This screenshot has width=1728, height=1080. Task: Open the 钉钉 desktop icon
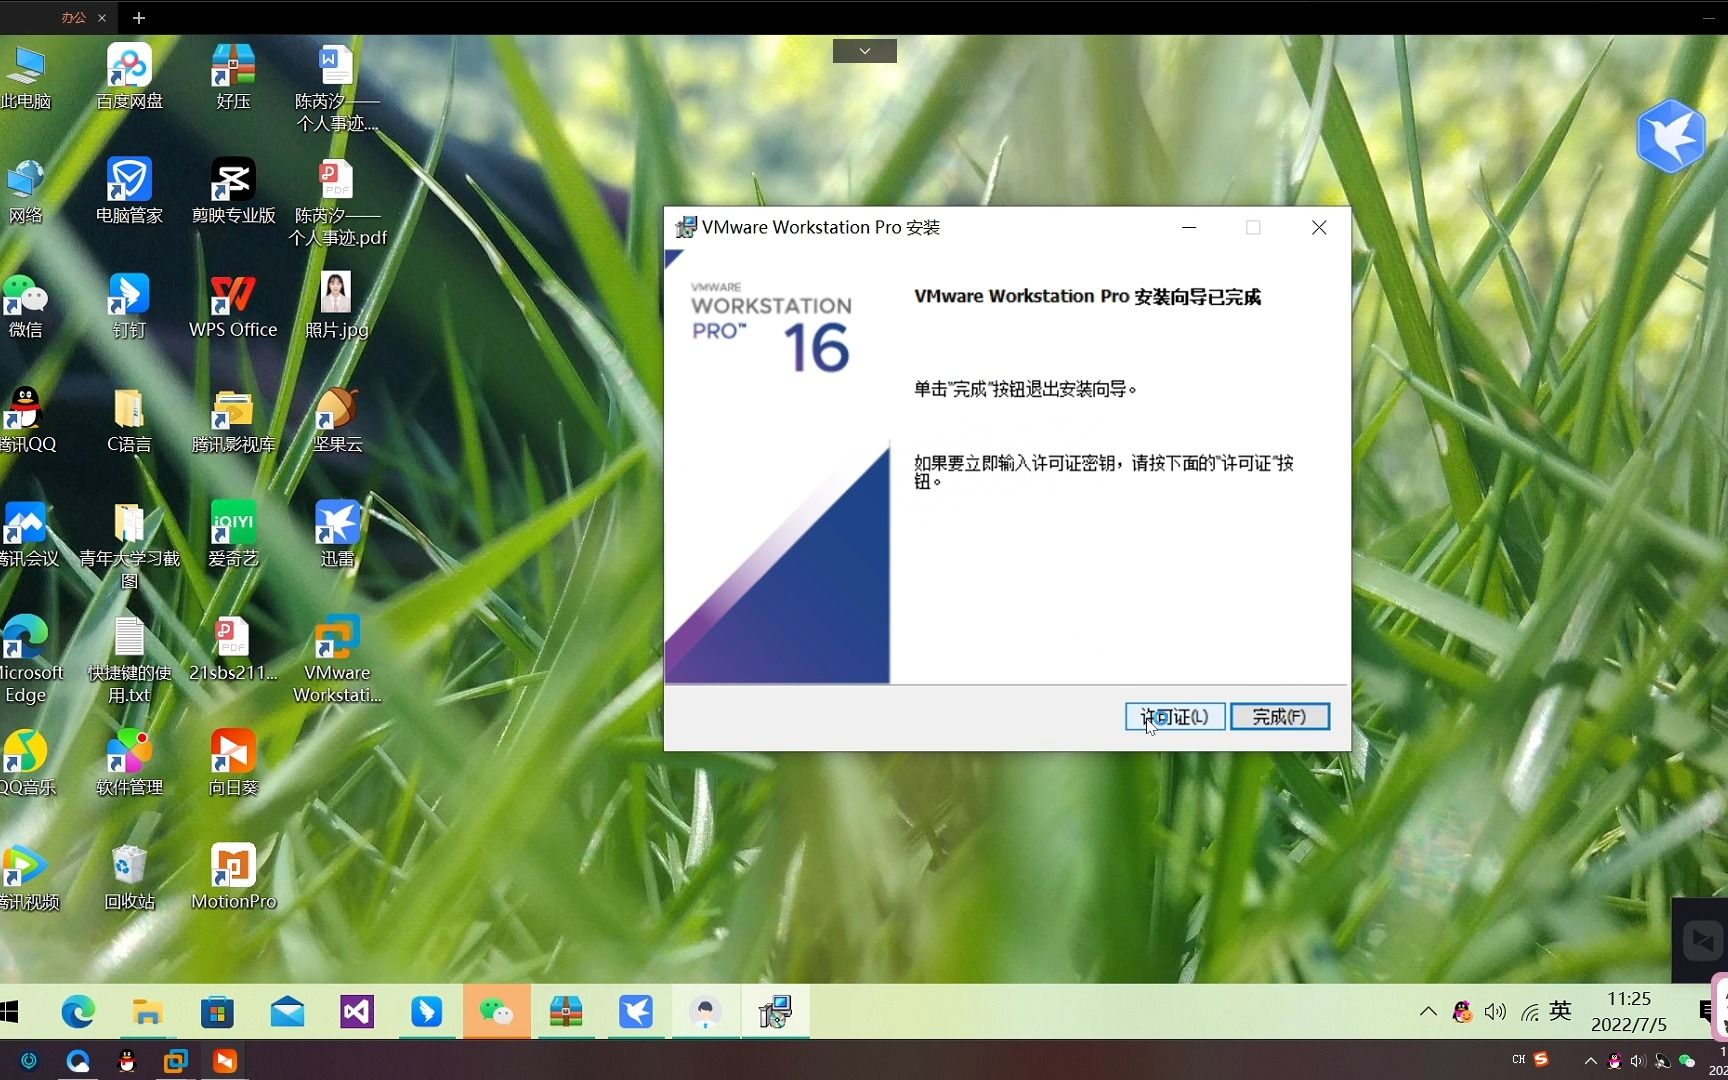(129, 306)
